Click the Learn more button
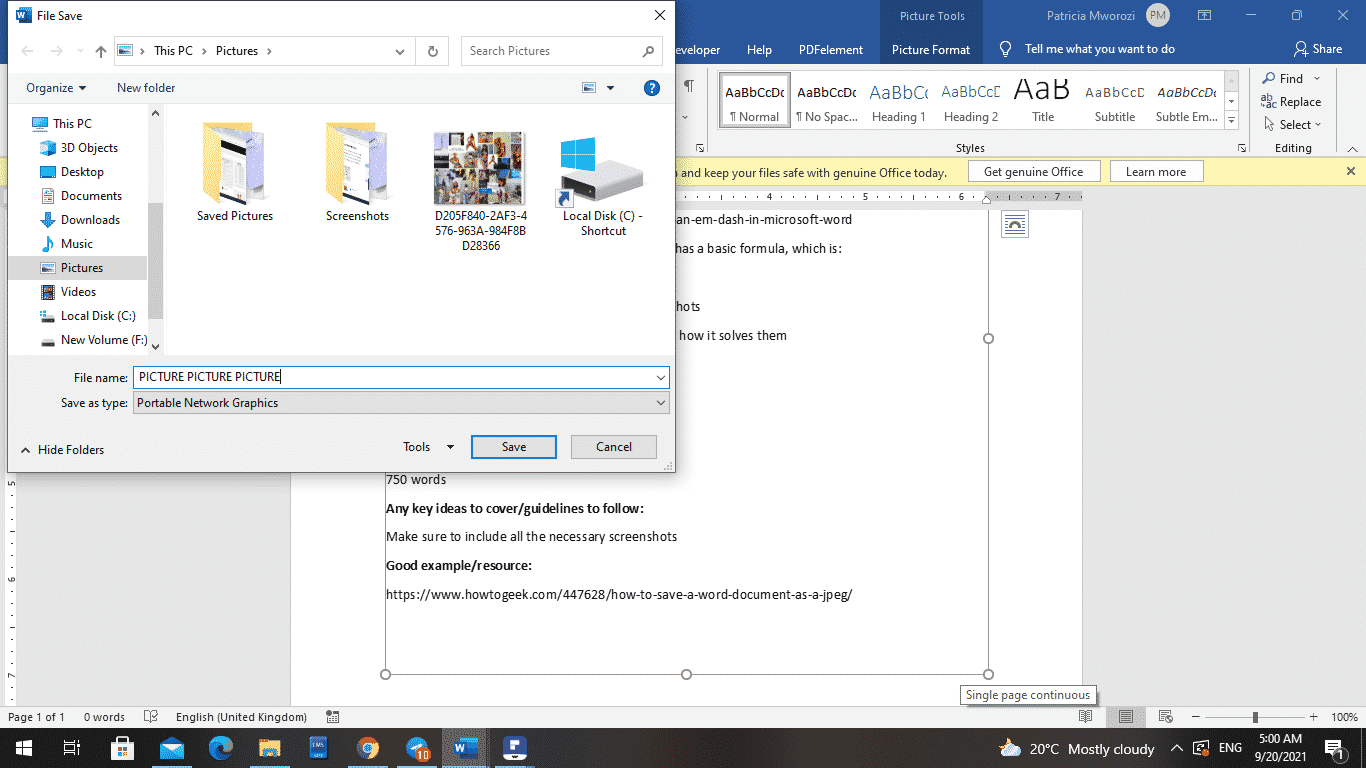The width and height of the screenshot is (1366, 768). click(1156, 172)
